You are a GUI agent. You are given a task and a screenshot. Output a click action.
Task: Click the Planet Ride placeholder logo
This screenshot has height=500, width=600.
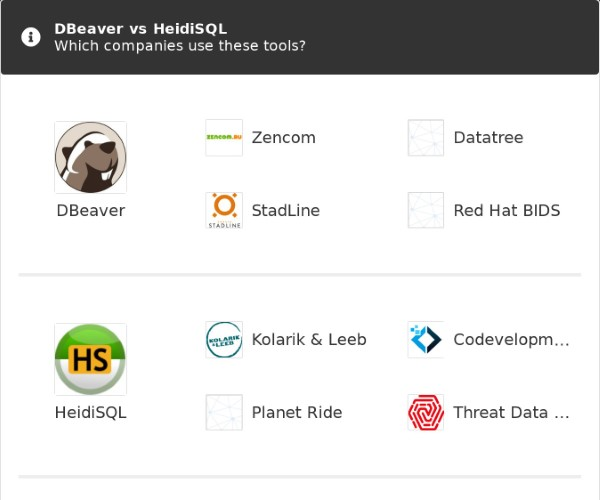(x=224, y=413)
